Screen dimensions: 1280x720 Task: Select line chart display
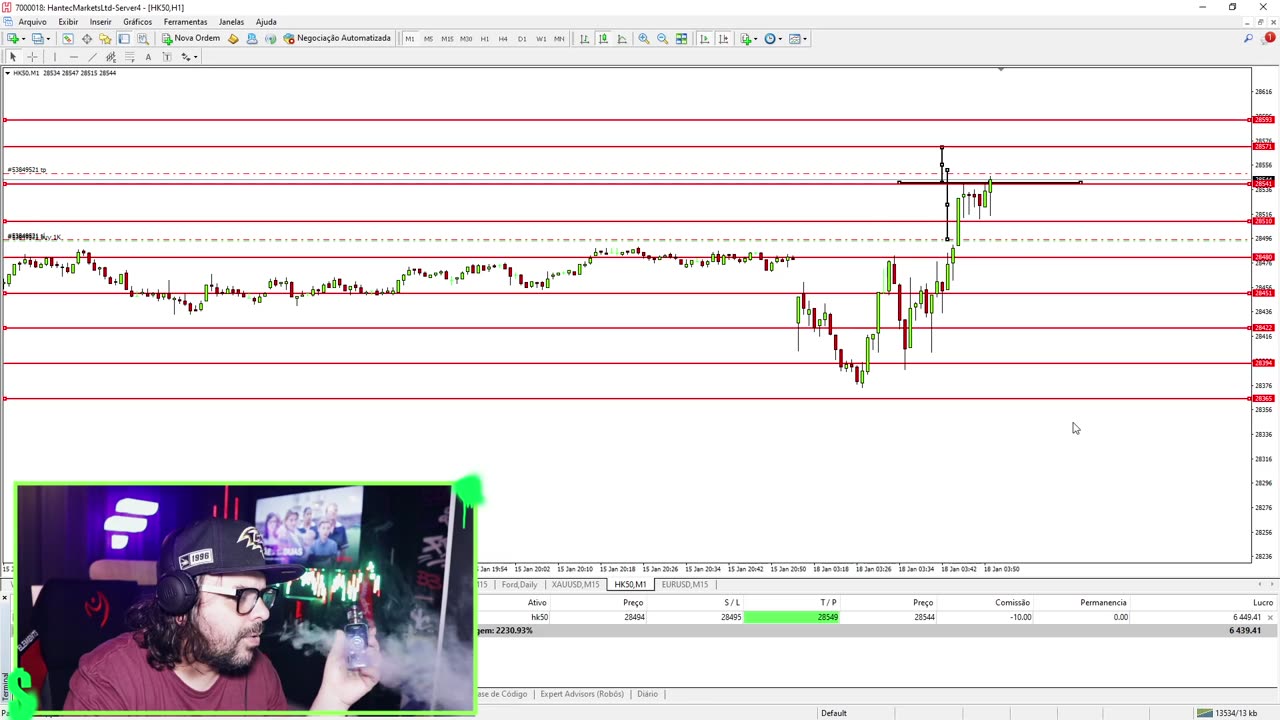pyautogui.click(x=622, y=39)
